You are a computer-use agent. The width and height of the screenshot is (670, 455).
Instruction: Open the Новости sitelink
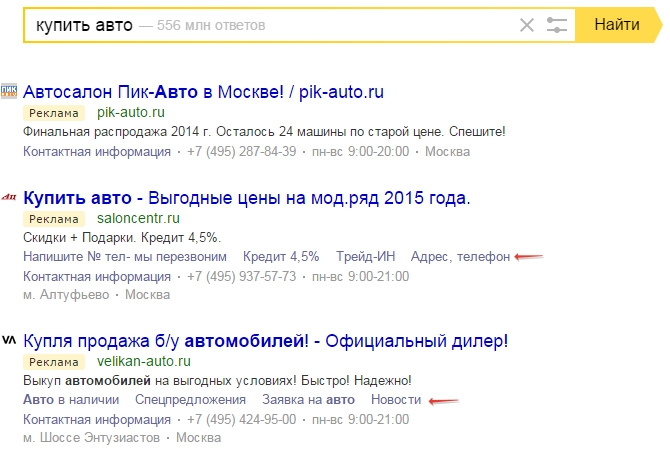pyautogui.click(x=395, y=400)
